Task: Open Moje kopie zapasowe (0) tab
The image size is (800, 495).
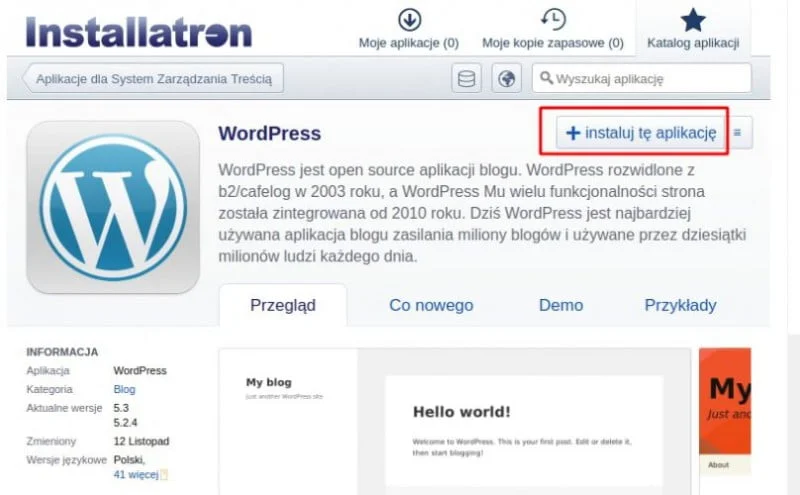Action: [x=553, y=30]
